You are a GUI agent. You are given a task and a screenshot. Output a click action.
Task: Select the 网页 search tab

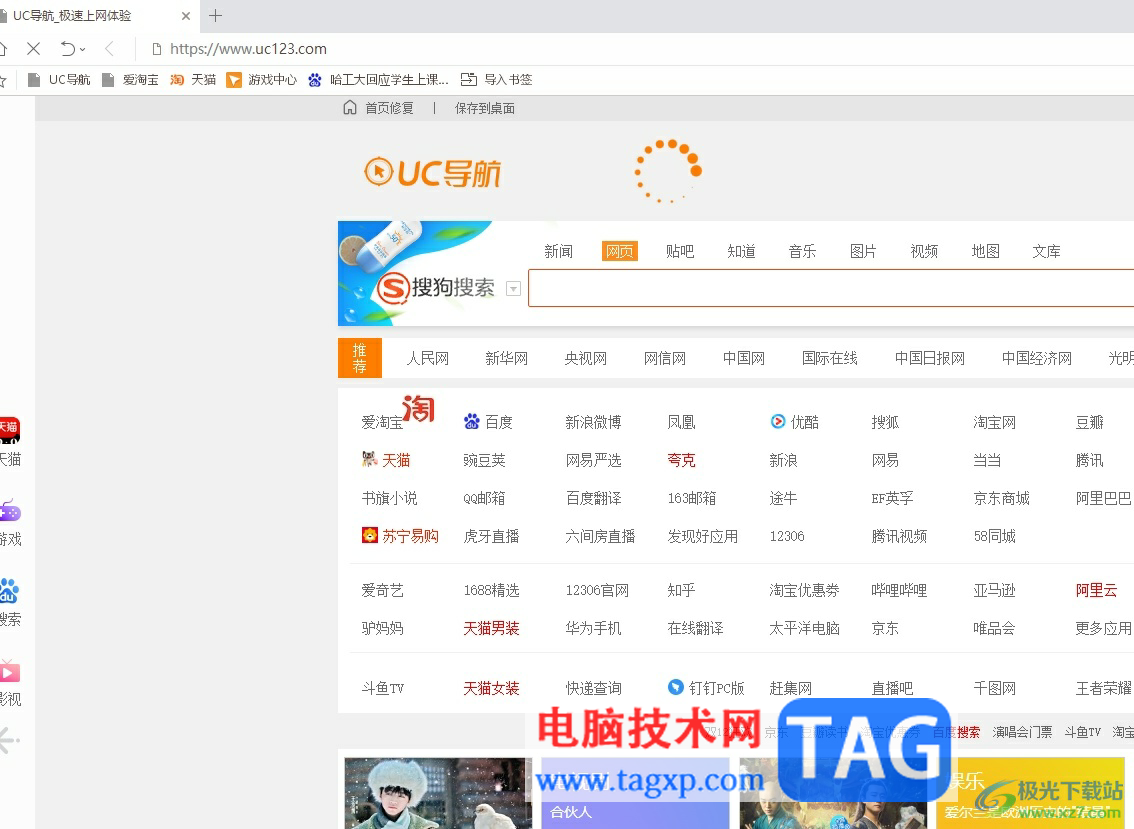coord(620,251)
